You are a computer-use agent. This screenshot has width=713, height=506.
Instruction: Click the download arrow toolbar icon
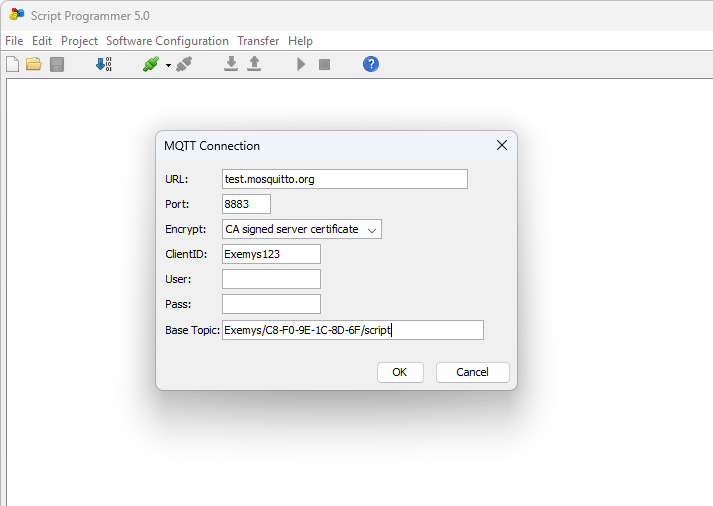231,64
